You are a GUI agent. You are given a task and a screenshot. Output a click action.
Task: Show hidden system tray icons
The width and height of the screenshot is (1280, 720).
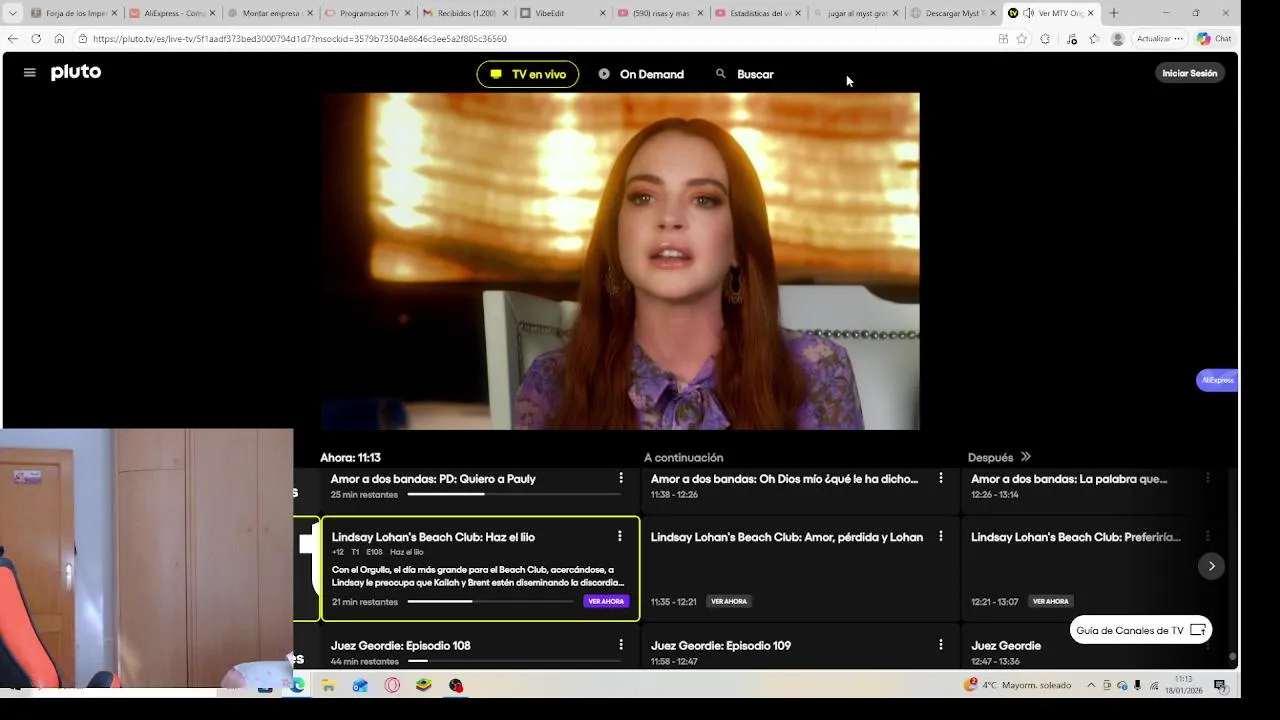(1091, 685)
